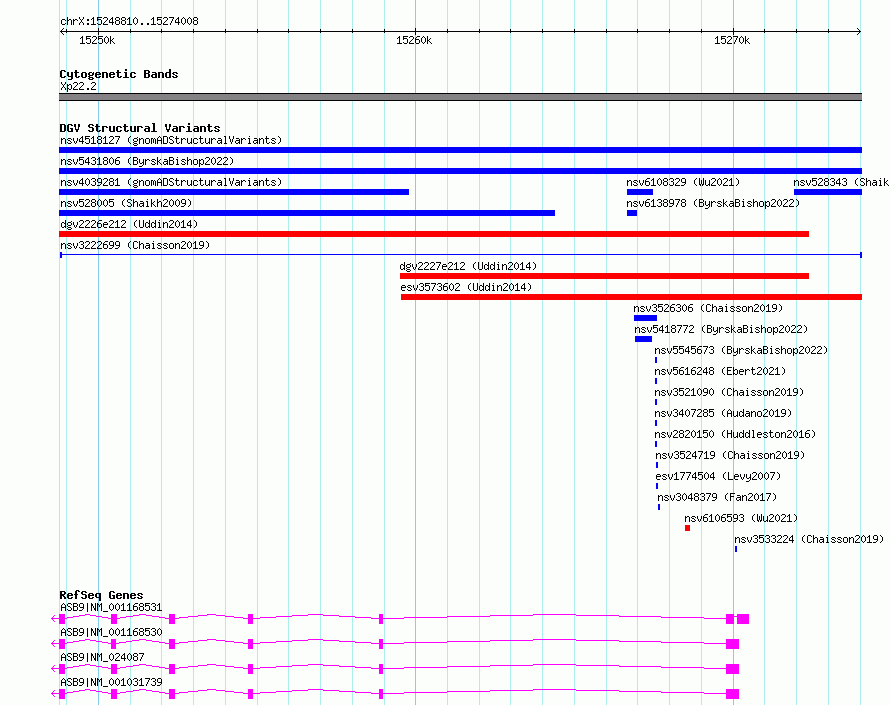Click the esv3573602 Uddin2014 label

click(x=466, y=287)
